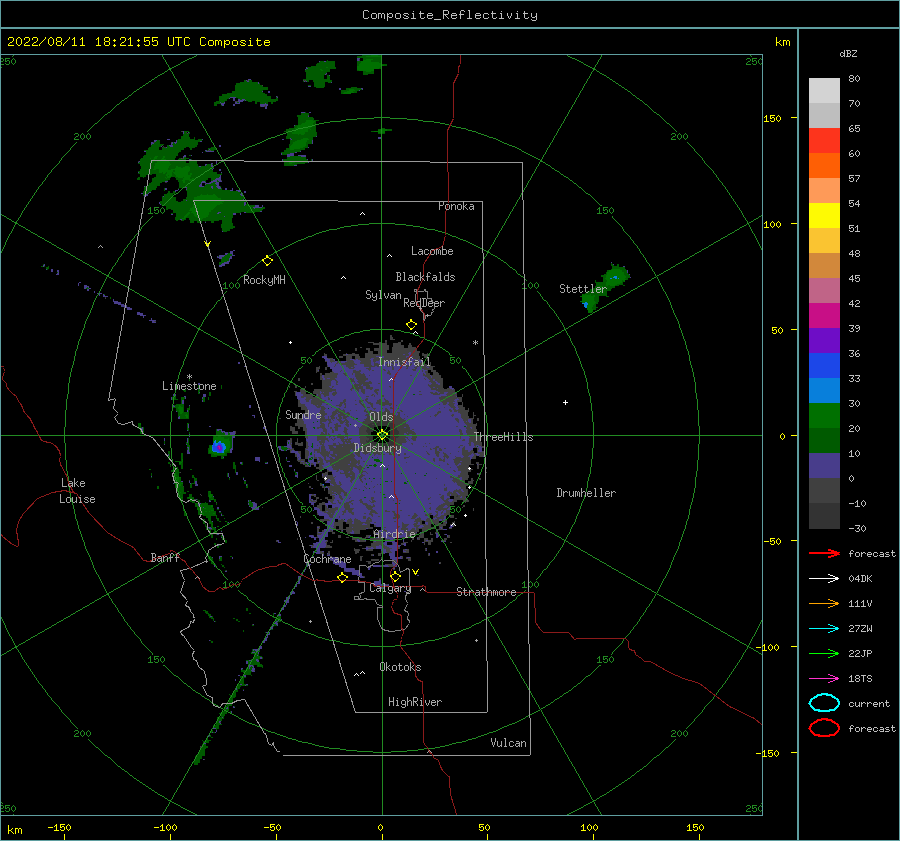Click the 22JP legend label
This screenshot has width=900, height=841.
click(860, 653)
